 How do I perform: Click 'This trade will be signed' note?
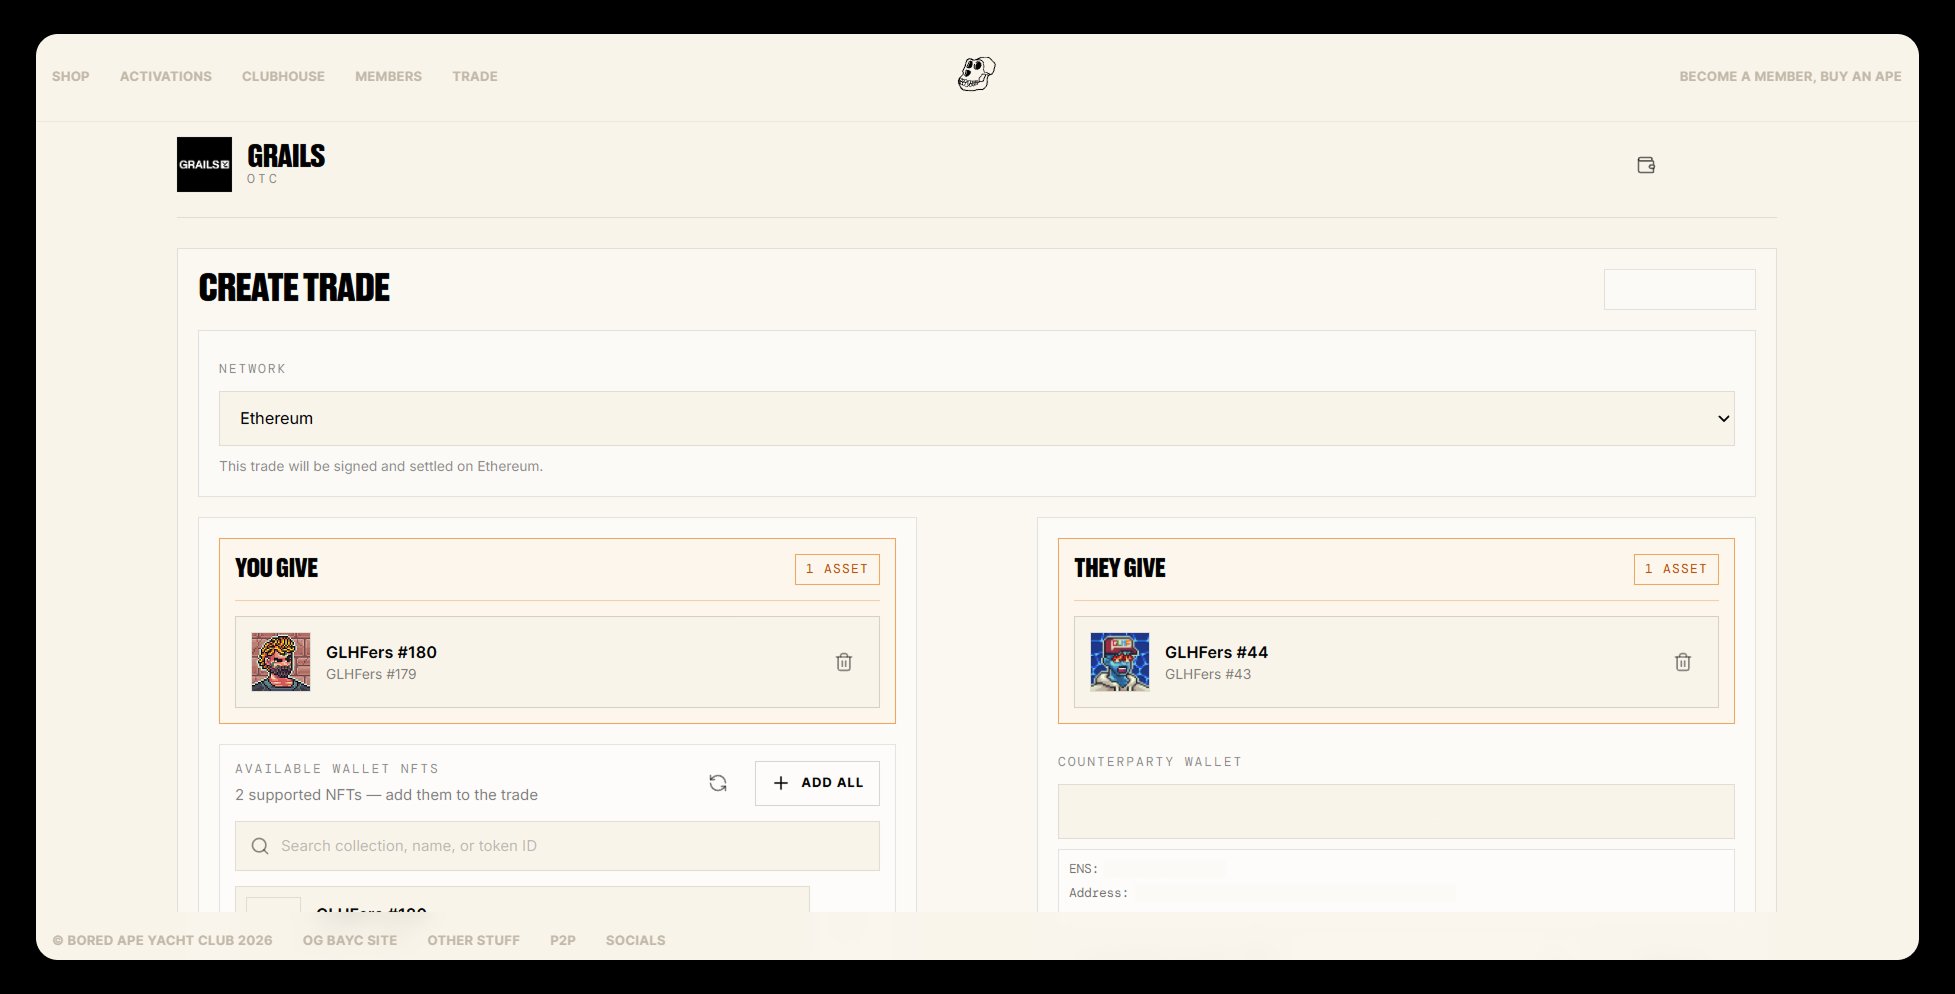point(381,466)
